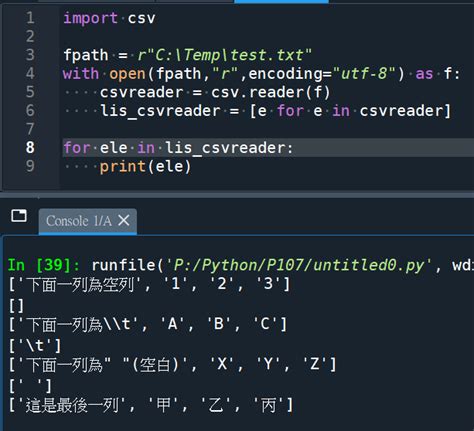This screenshot has width=474, height=431.
Task: Click the 'In [39]:' console prompt
Action: click(x=44, y=265)
